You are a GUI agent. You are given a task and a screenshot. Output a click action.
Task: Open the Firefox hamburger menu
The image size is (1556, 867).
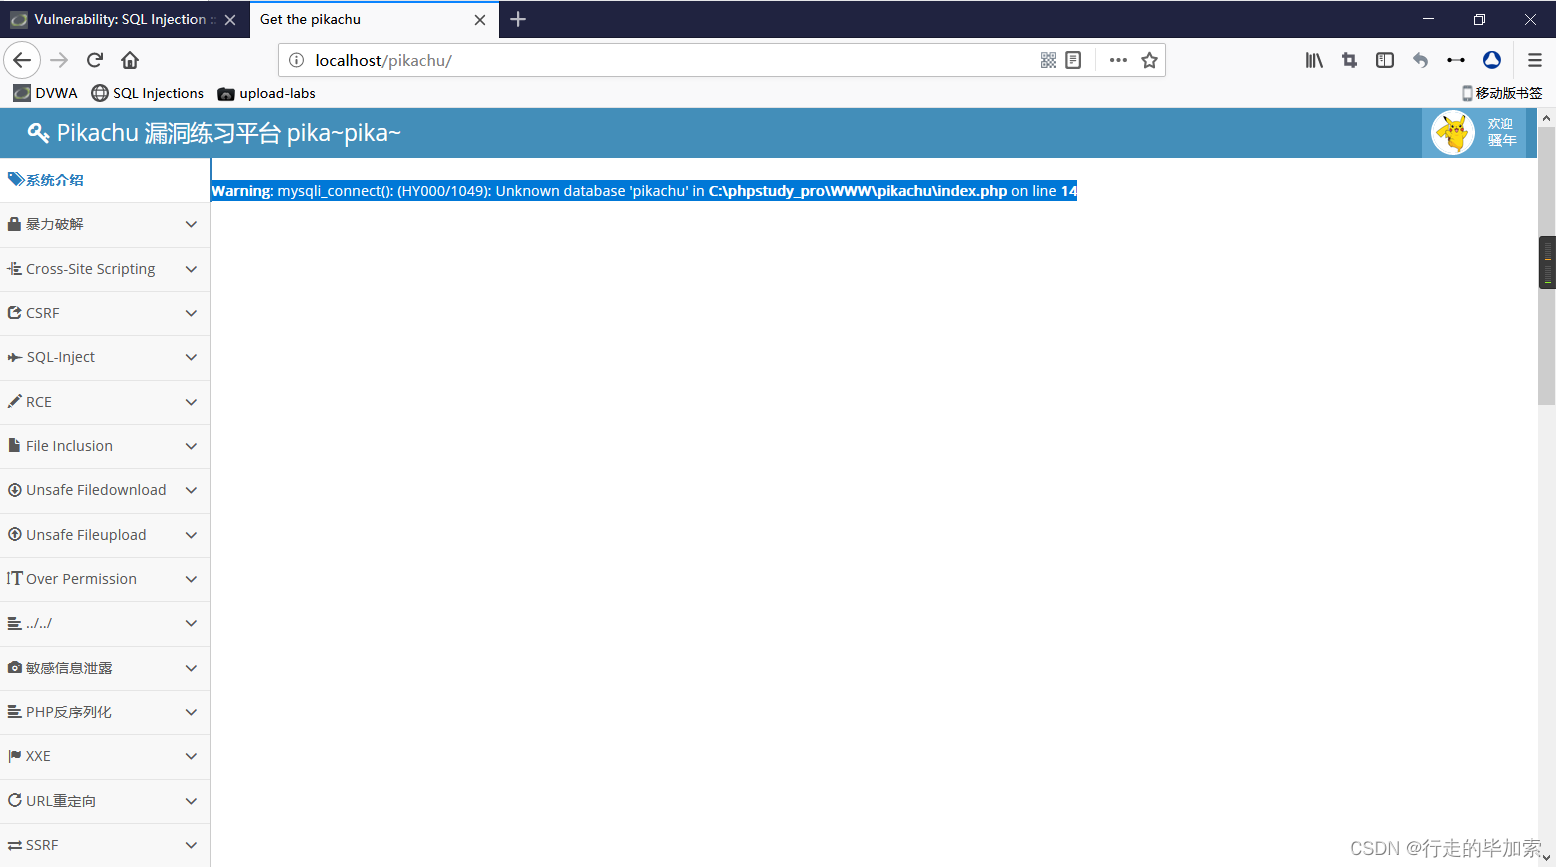[x=1535, y=60]
